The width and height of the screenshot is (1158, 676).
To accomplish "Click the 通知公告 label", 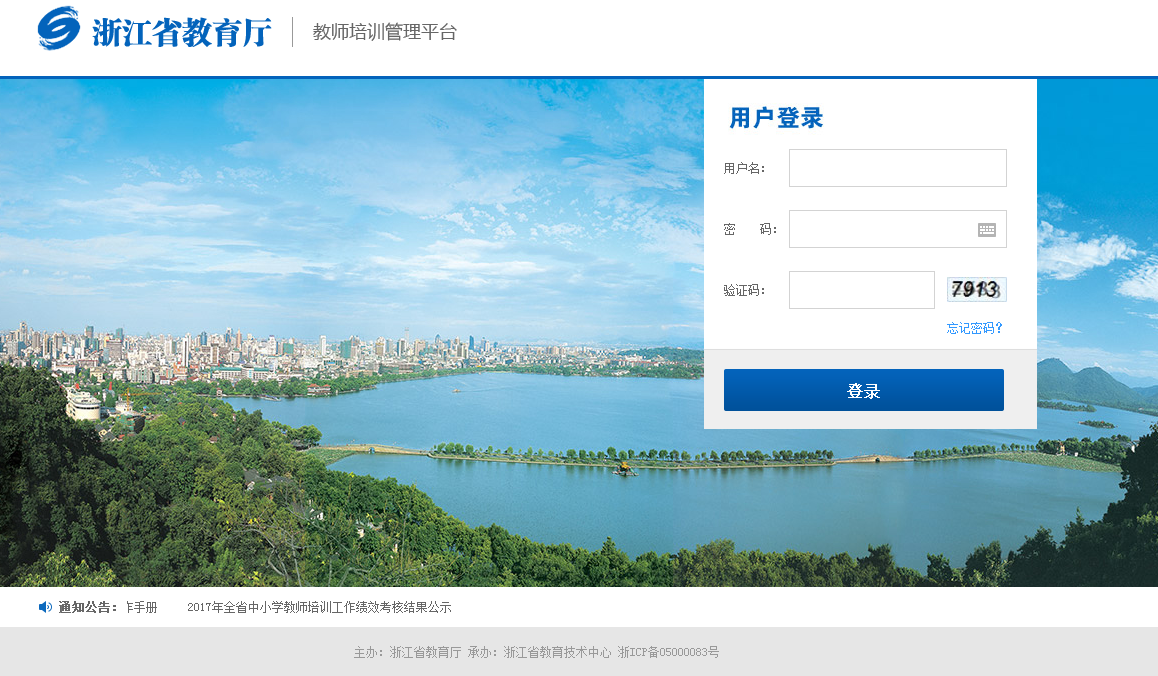I will click(x=87, y=607).
